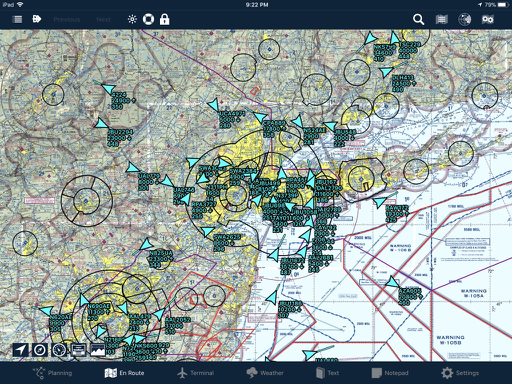Toggle the map lock padlock icon
Screen dimensions: 512x384
(x=164, y=19)
